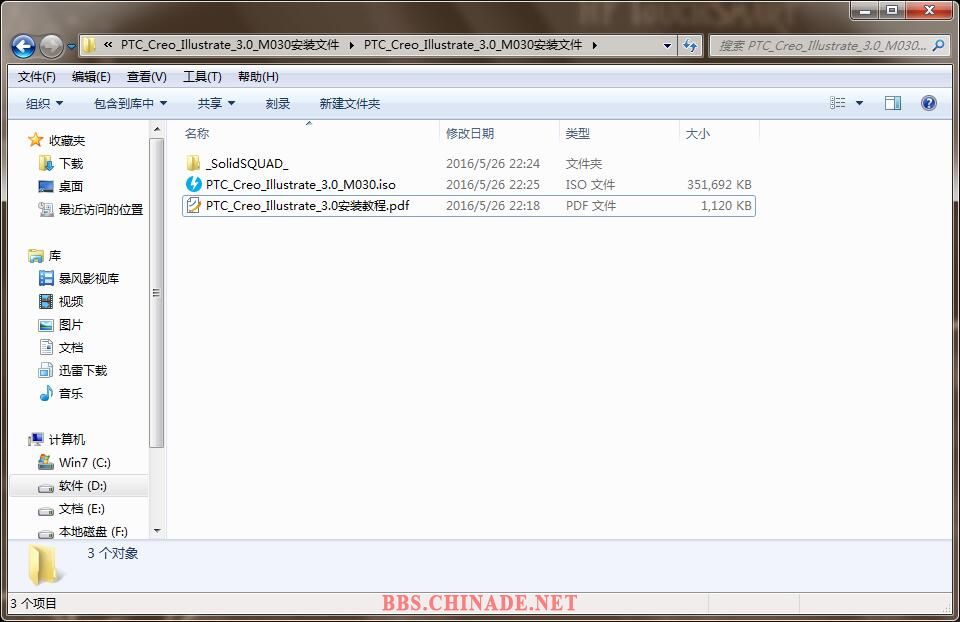The image size is (960, 622).
Task: Open 最近访问的位置 in favorites
Action: click(101, 209)
